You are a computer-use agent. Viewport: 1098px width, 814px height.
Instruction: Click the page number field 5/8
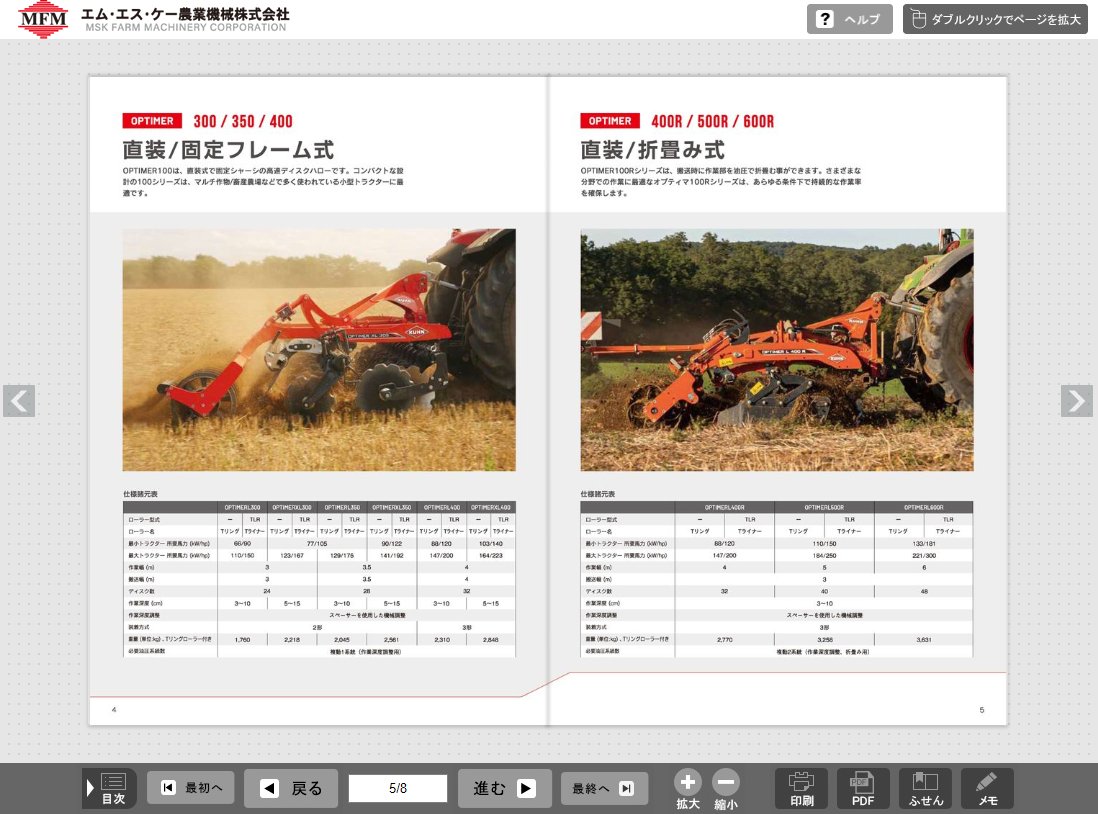click(398, 788)
